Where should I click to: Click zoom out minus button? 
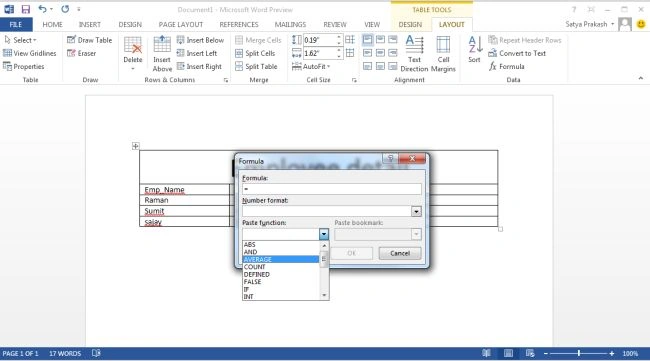546,353
